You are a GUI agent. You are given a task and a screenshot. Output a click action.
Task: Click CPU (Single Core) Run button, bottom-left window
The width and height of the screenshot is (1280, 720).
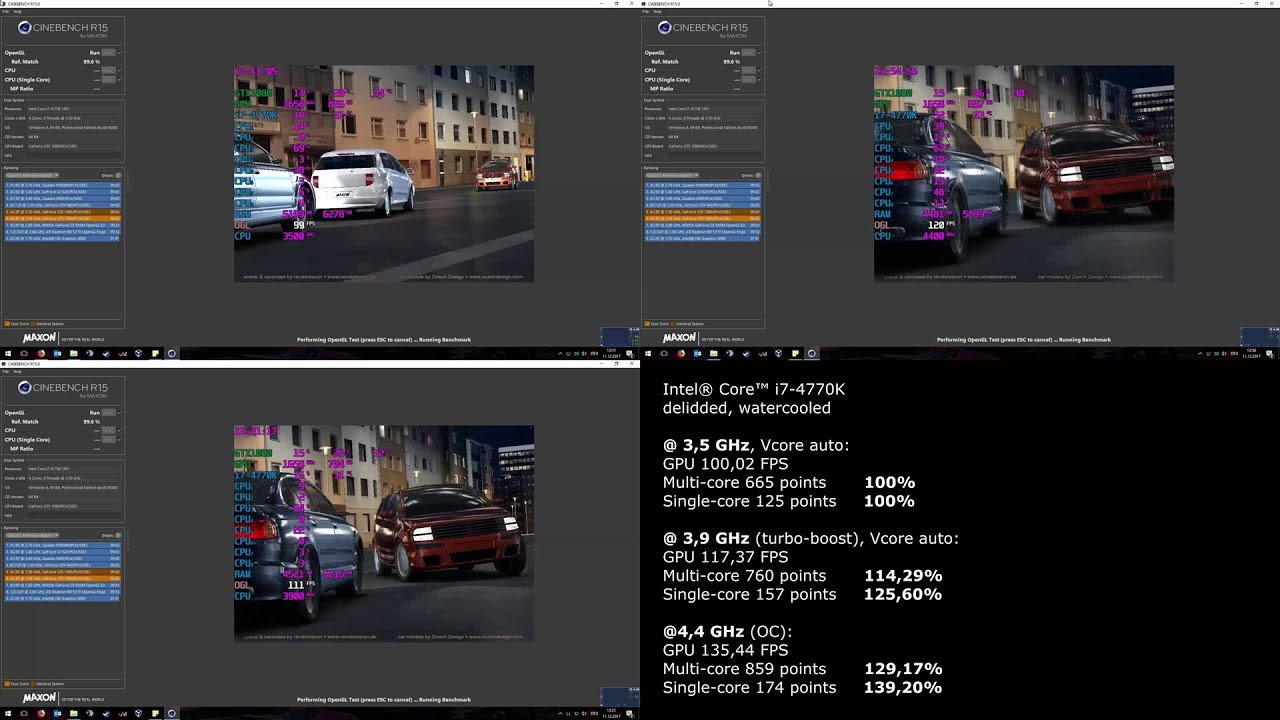tap(108, 440)
